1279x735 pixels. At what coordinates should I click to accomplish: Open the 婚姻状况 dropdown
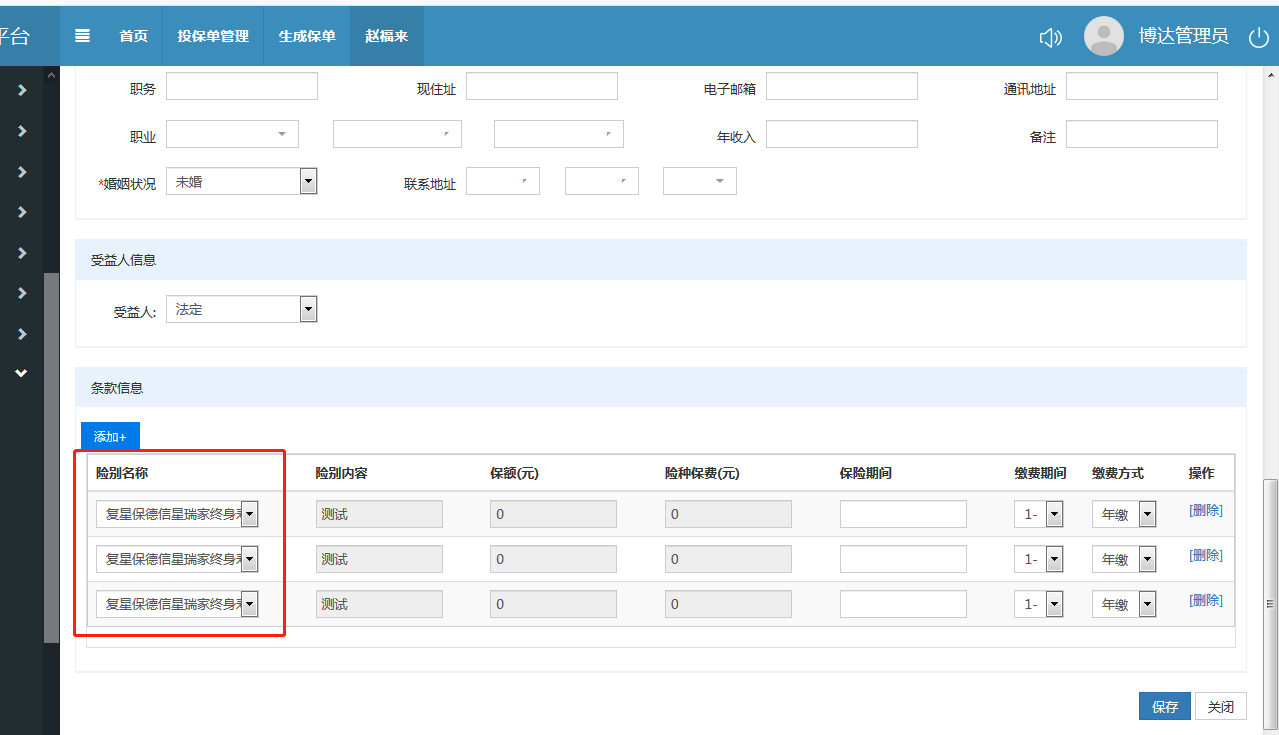[x=309, y=181]
